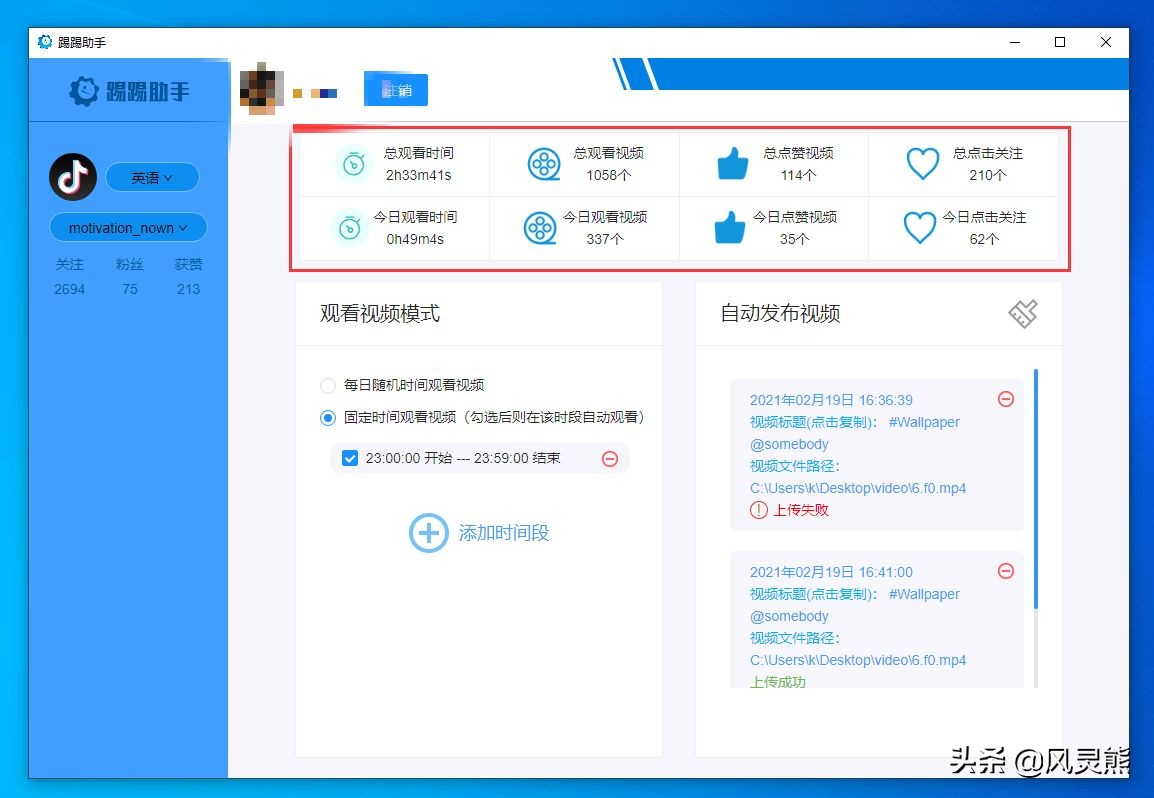
Task: Remove the 16:36:39 publish entry via minus icon
Action: [1006, 399]
